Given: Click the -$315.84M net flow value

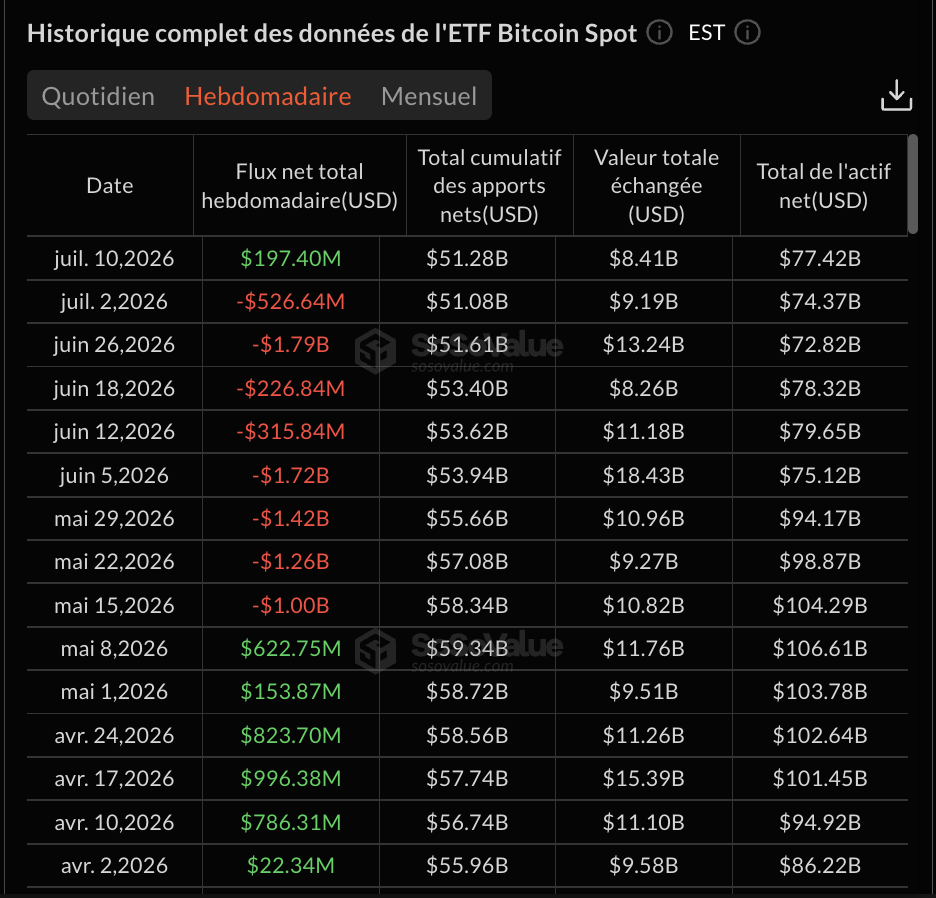Looking at the screenshot, I should [291, 432].
